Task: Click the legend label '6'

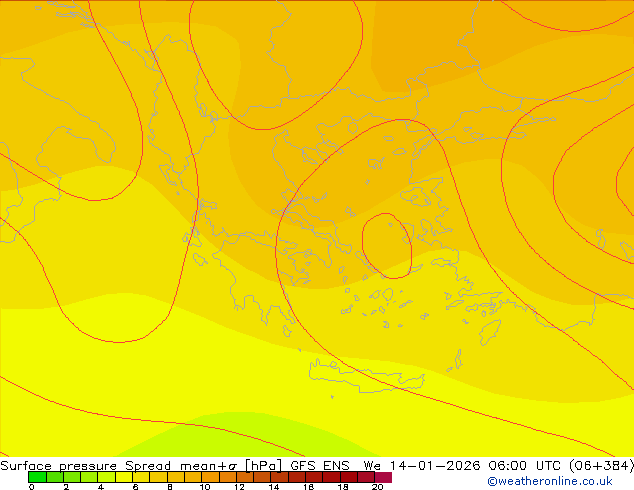Action: point(135,487)
